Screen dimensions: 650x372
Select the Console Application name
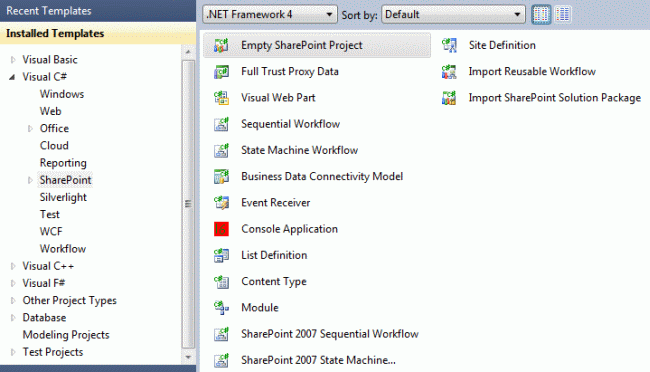pos(289,229)
